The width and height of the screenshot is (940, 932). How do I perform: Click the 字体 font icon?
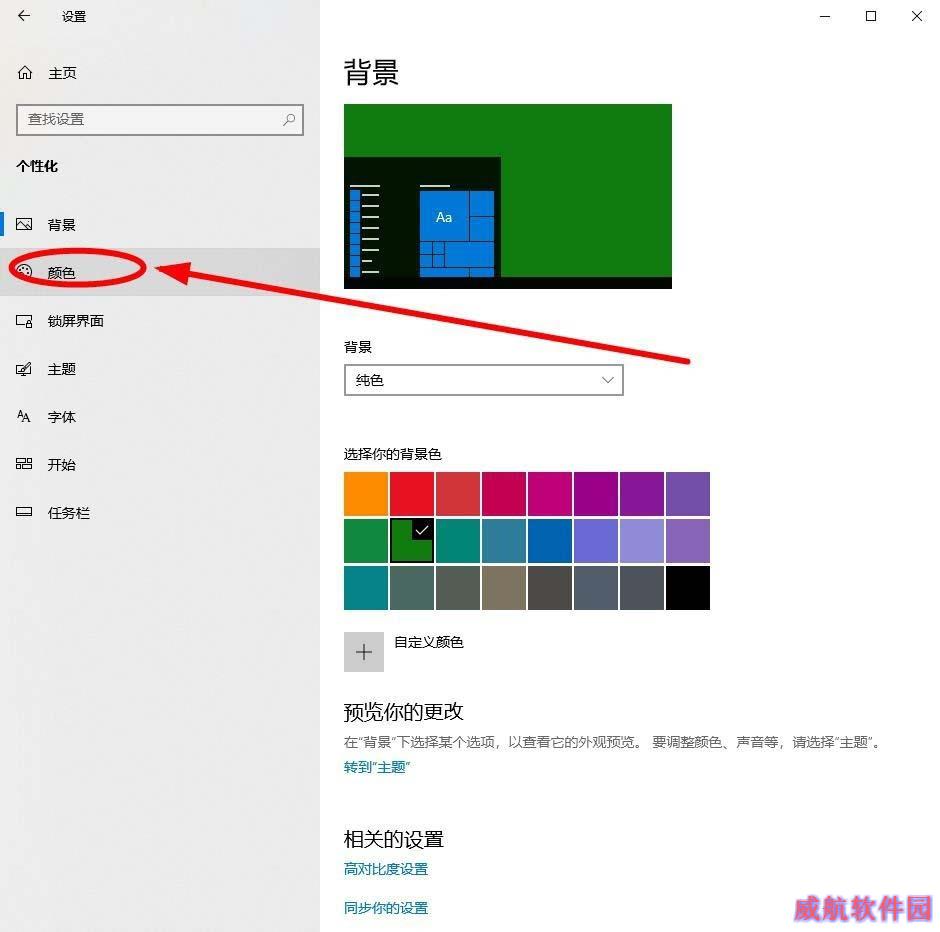(x=24, y=416)
